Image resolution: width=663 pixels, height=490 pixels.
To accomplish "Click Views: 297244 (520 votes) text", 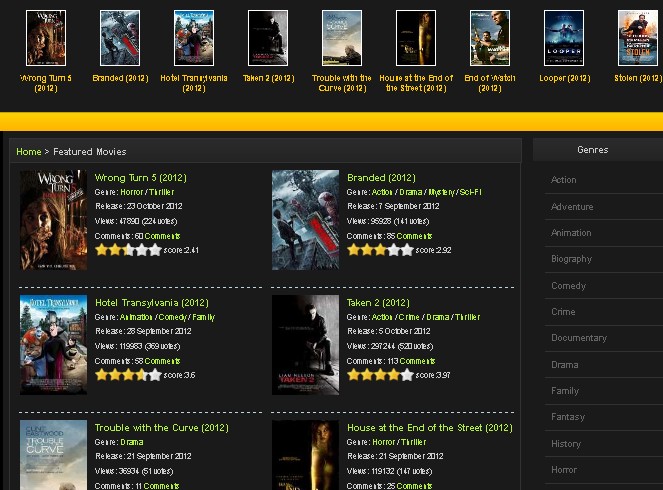I will (x=390, y=346).
